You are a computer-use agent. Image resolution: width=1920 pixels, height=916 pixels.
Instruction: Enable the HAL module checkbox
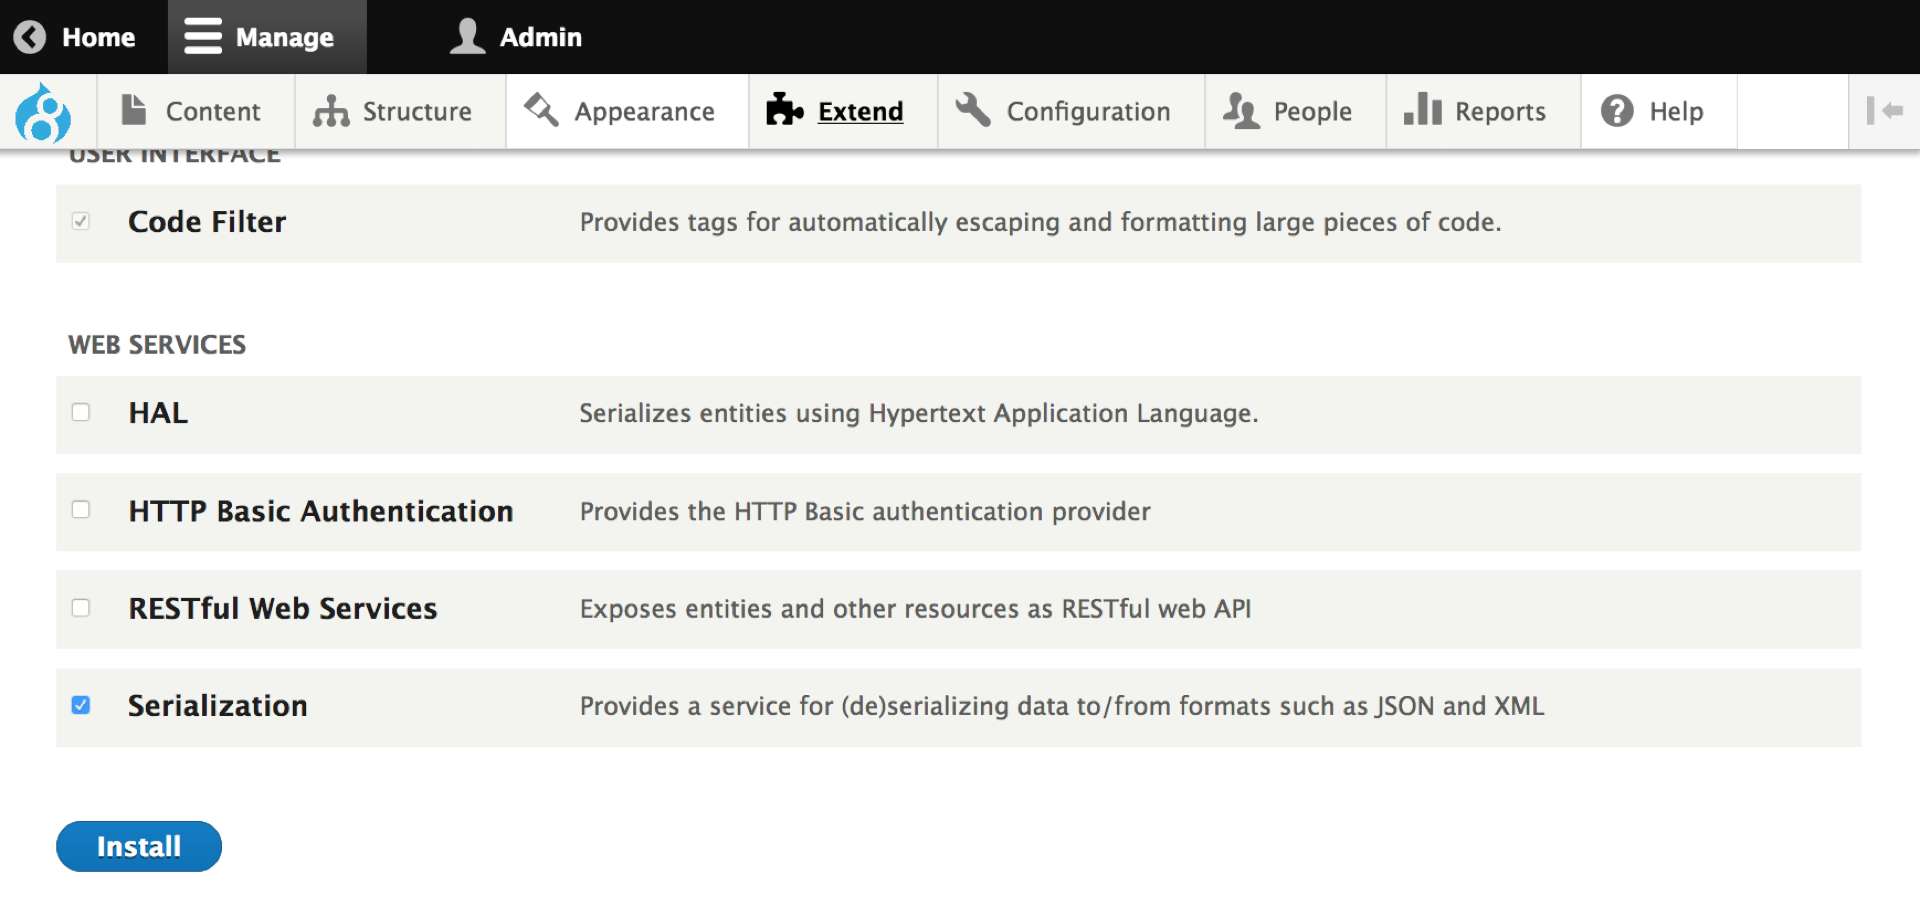(x=81, y=411)
